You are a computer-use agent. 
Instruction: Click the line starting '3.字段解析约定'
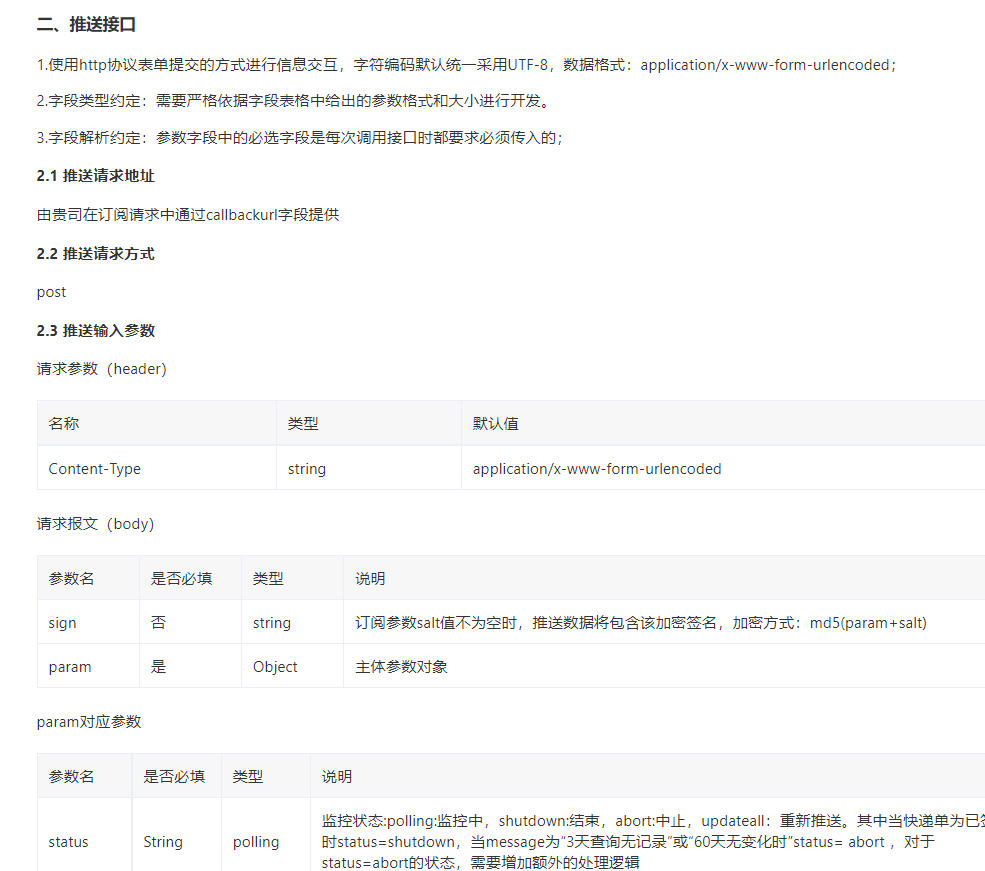pos(300,138)
